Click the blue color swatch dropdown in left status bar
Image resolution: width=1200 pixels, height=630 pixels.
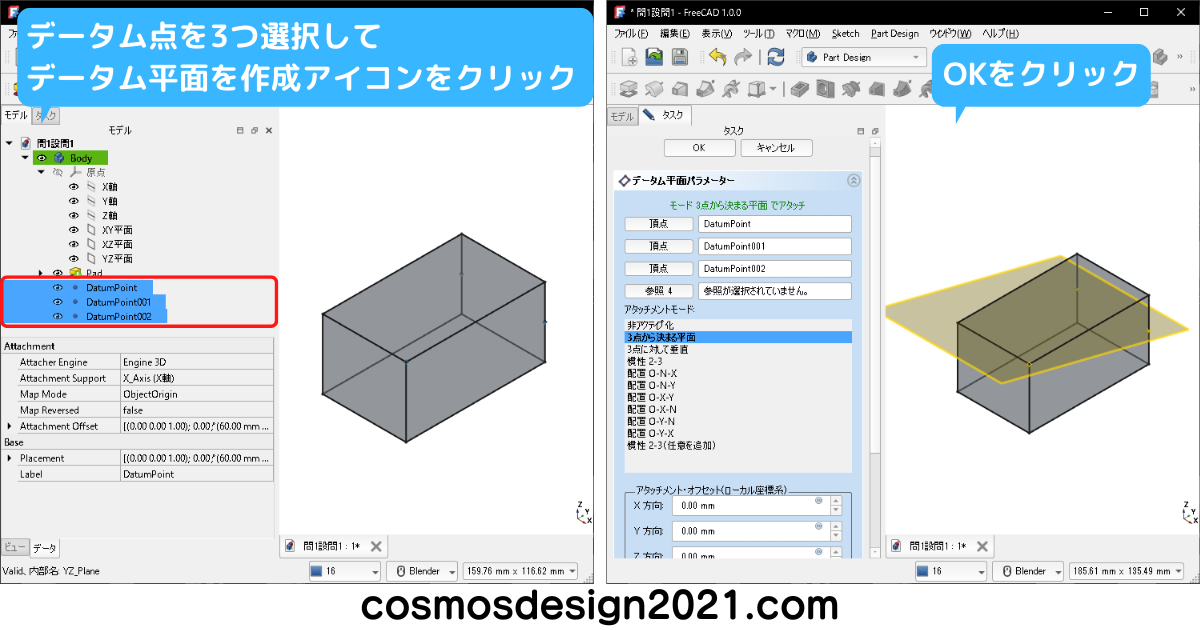344,571
